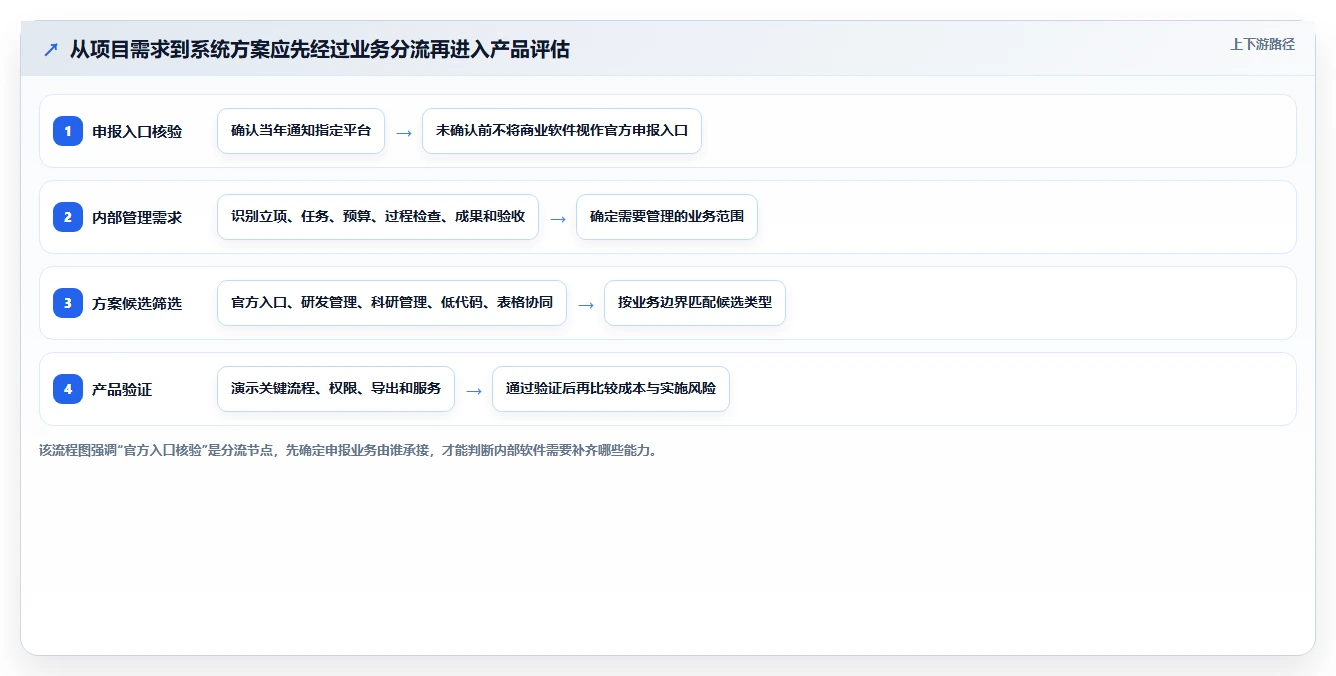Viewport: 1336px width, 676px height.
Task: Click the 通过验证后再比较成本与实施风险 box
Action: tap(611, 389)
